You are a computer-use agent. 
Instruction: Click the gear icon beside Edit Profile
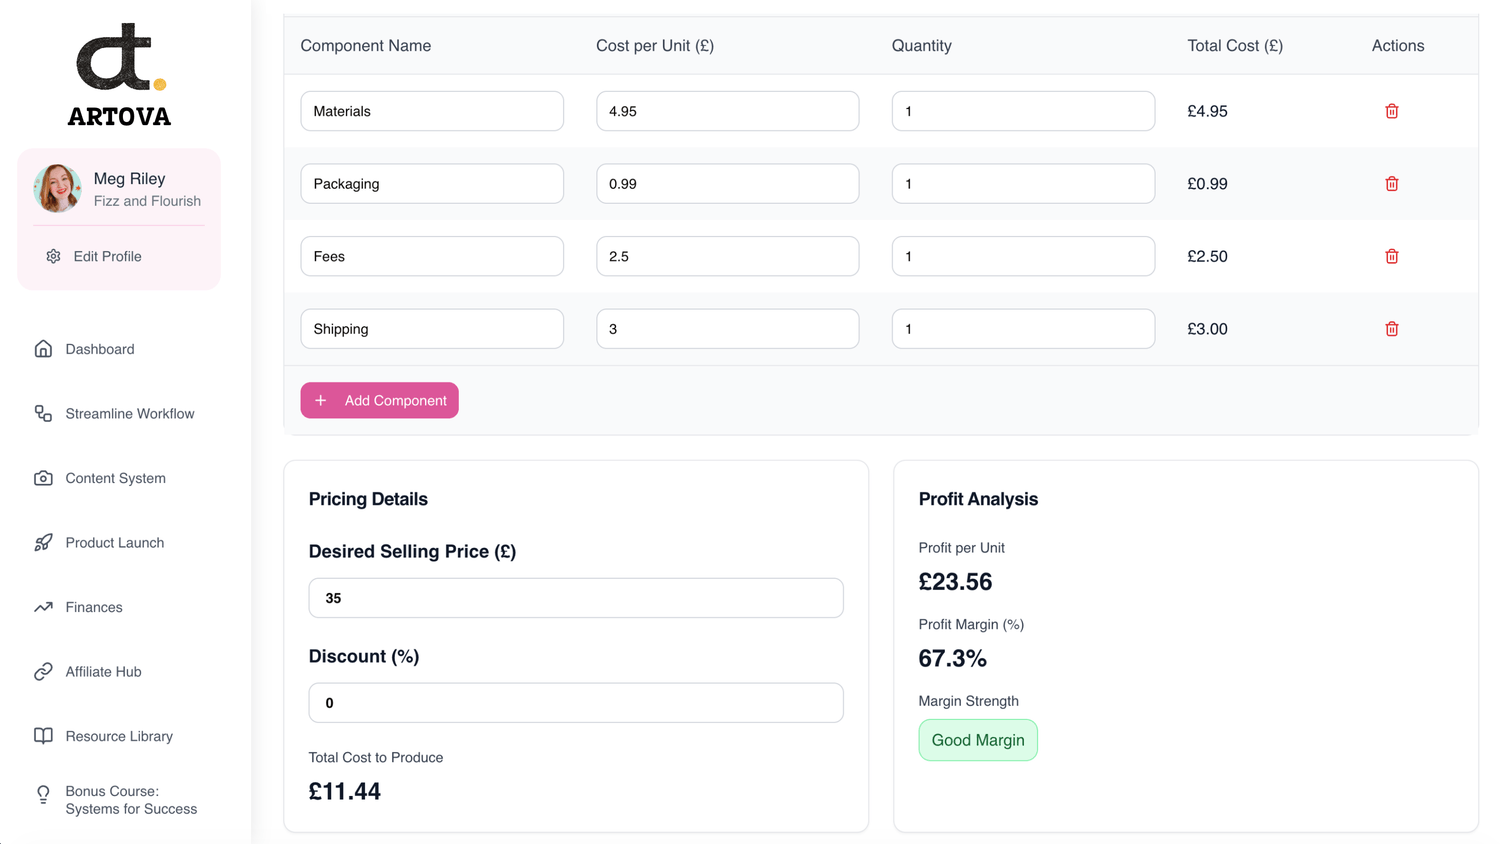53,256
